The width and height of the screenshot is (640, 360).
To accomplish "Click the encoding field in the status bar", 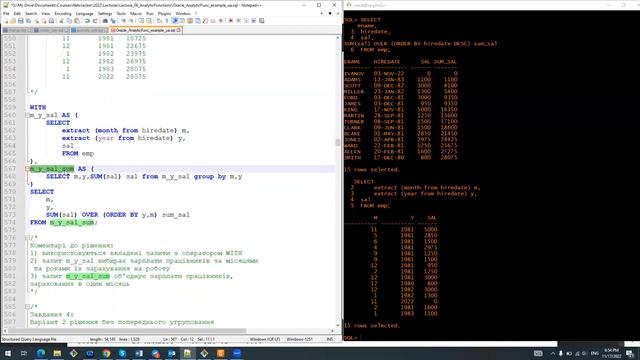I will (300, 339).
